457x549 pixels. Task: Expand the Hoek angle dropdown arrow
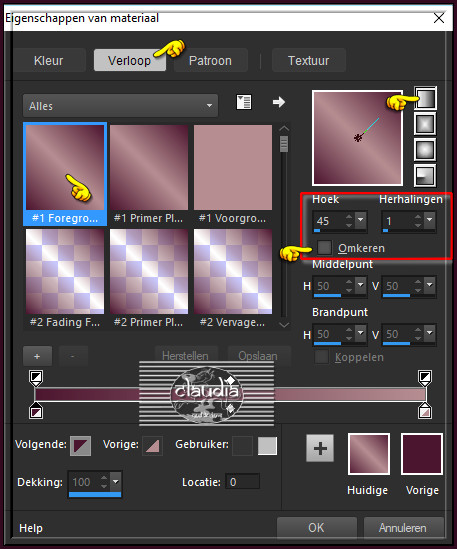361,220
